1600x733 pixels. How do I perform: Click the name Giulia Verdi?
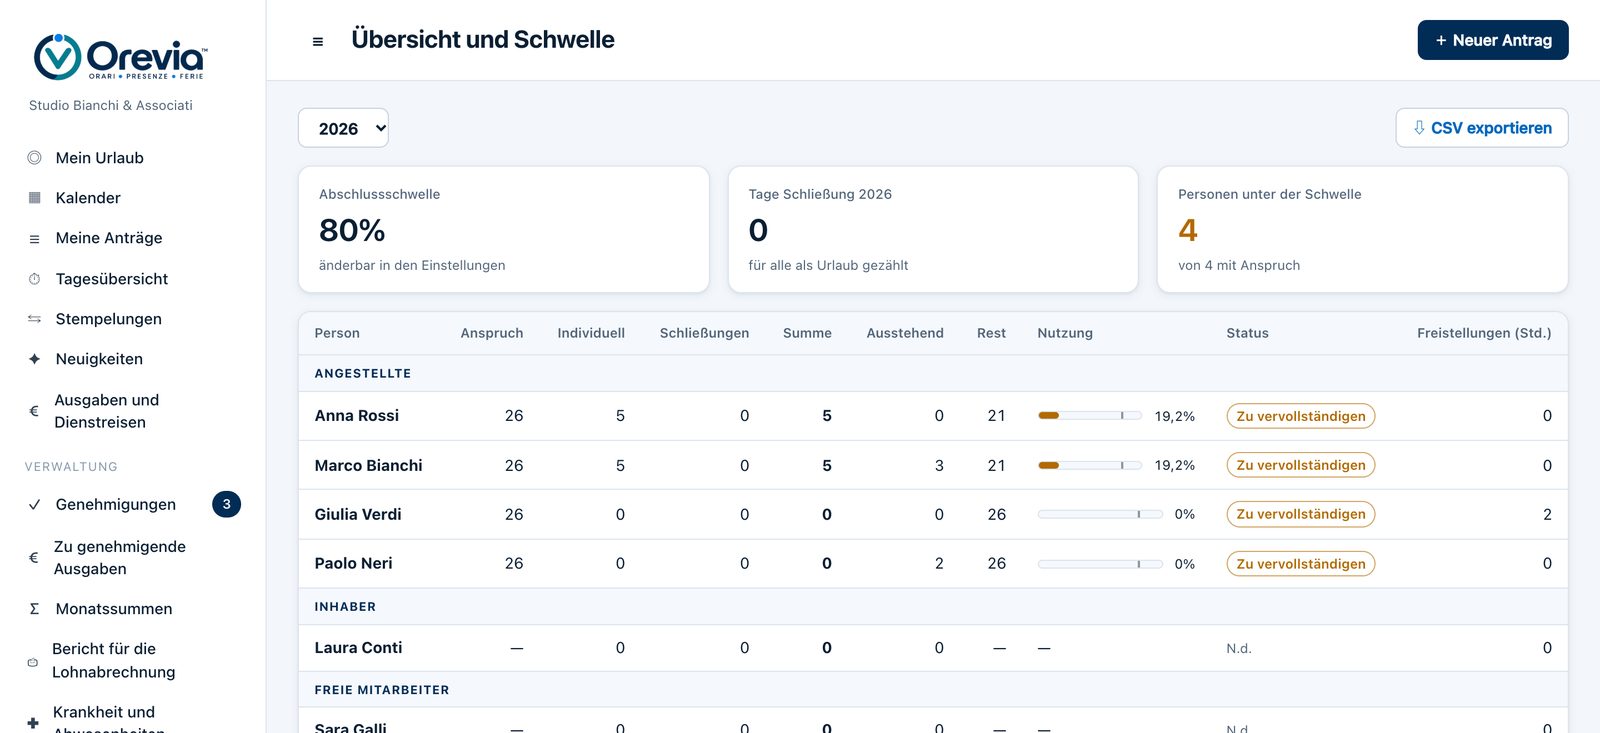pos(358,514)
